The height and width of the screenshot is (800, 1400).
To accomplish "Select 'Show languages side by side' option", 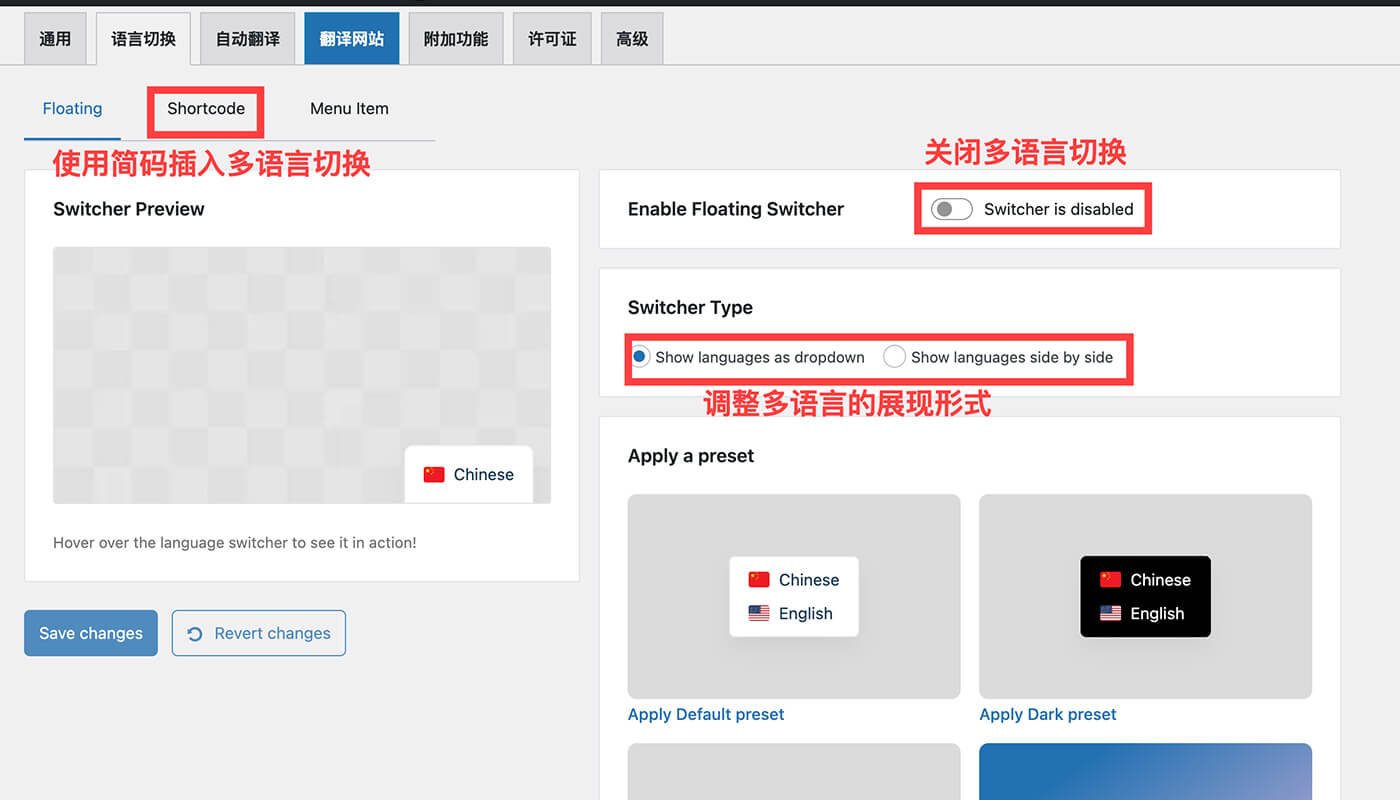I will (x=893, y=356).
